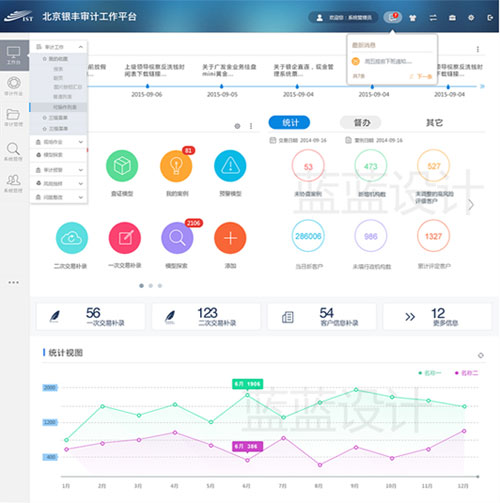
Task: Click the orange message icon in popup
Action: click(x=356, y=61)
